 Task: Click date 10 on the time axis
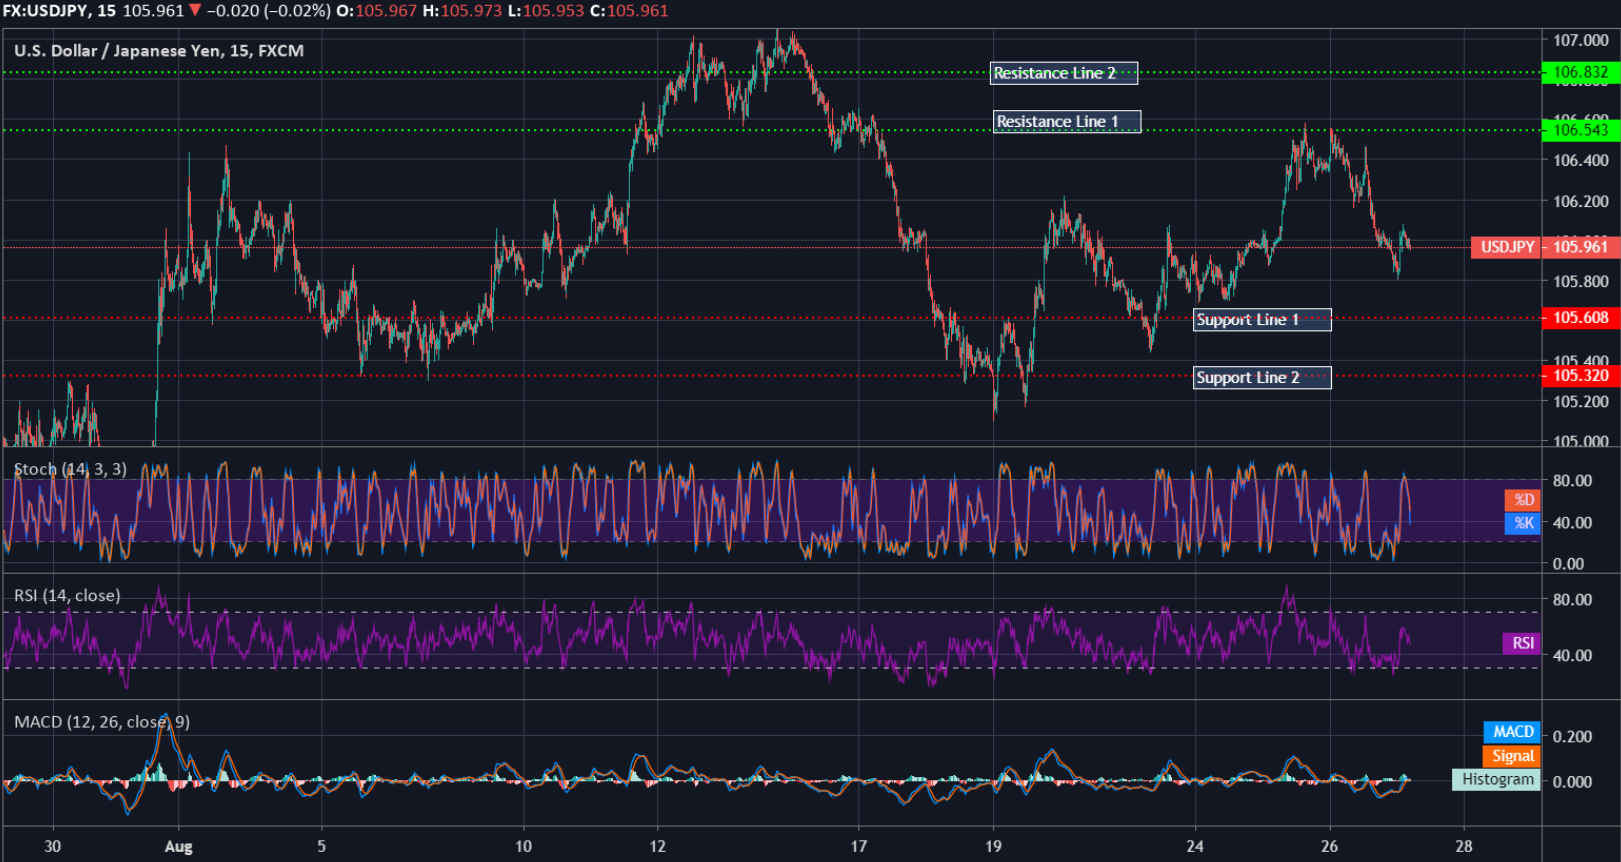coord(523,847)
